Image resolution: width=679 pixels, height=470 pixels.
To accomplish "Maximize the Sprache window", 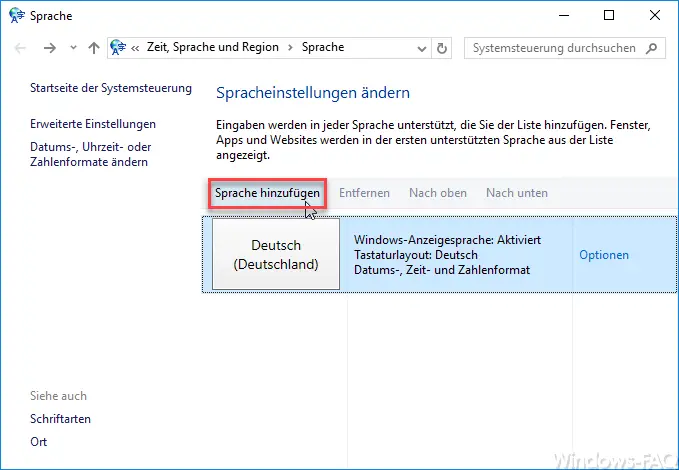I will click(x=609, y=16).
